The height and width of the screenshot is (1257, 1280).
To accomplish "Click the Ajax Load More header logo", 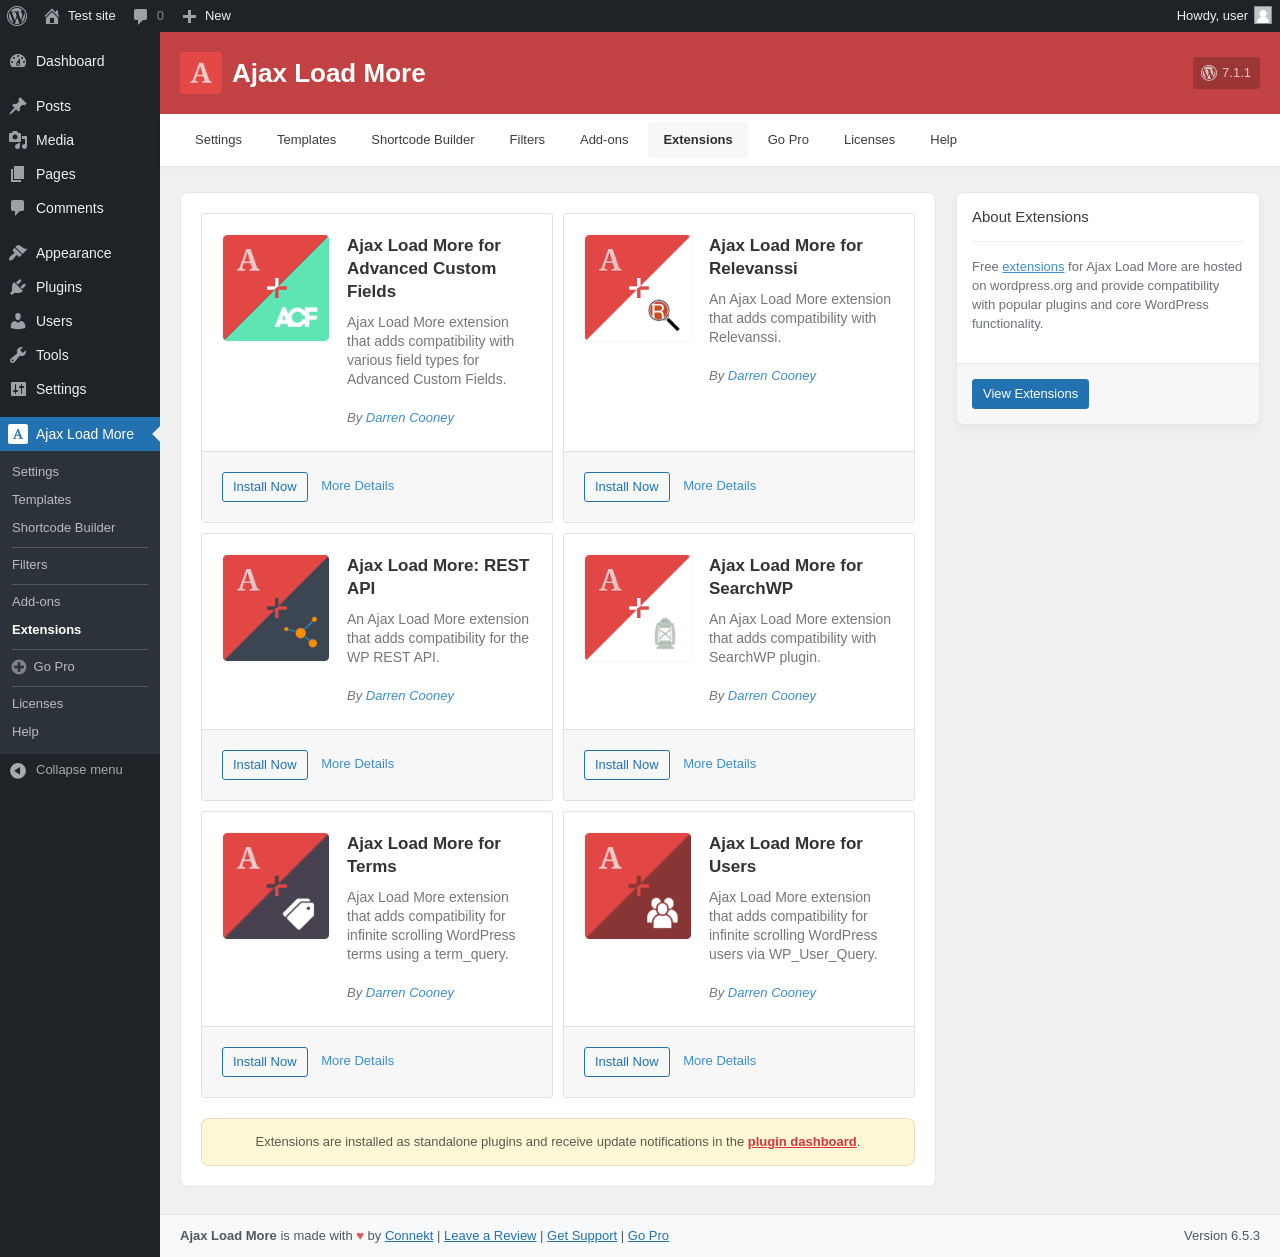I will coord(201,73).
